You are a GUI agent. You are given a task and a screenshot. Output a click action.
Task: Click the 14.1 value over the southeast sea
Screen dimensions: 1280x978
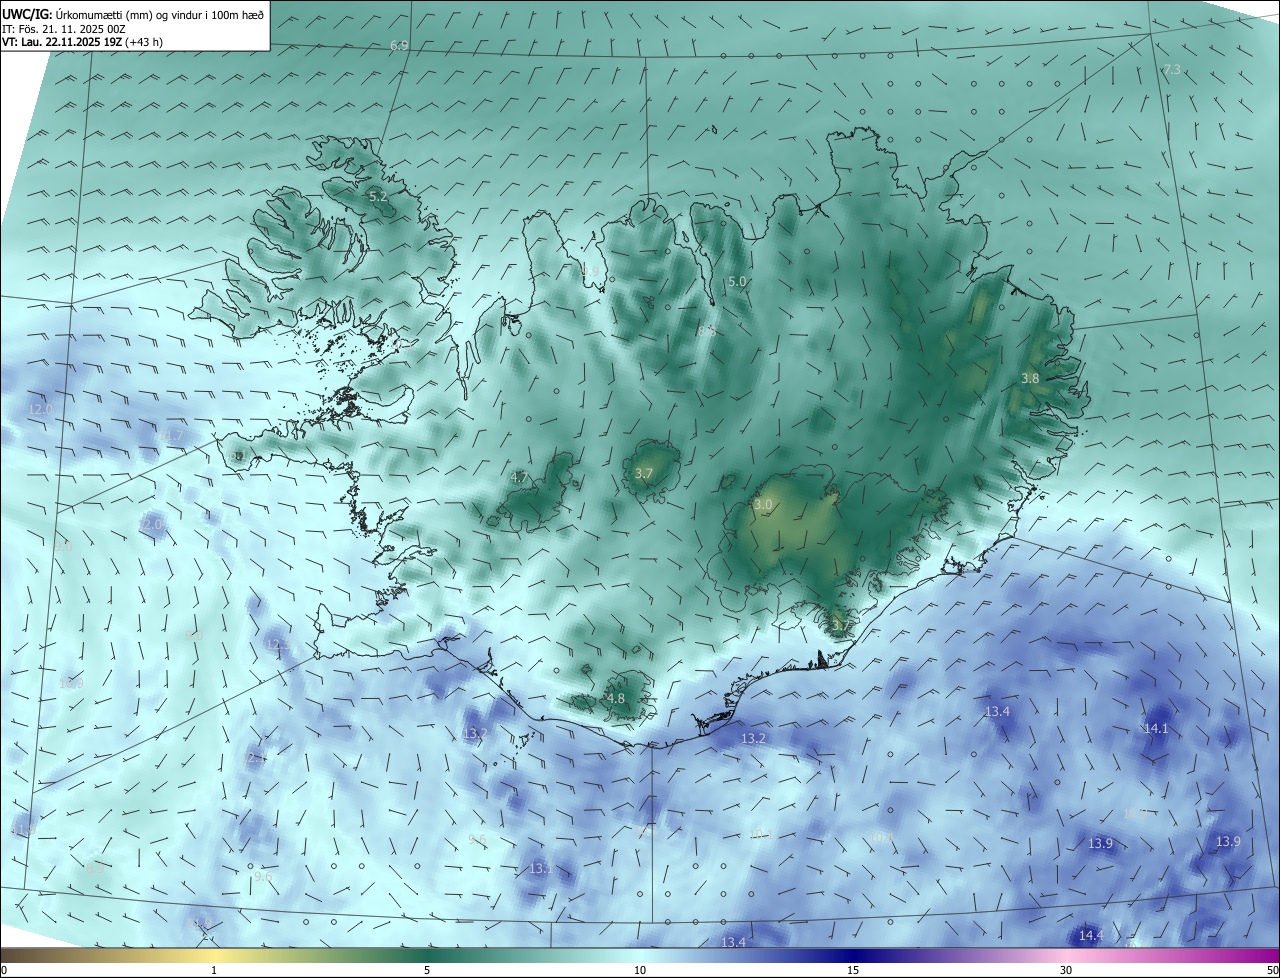(x=1156, y=728)
